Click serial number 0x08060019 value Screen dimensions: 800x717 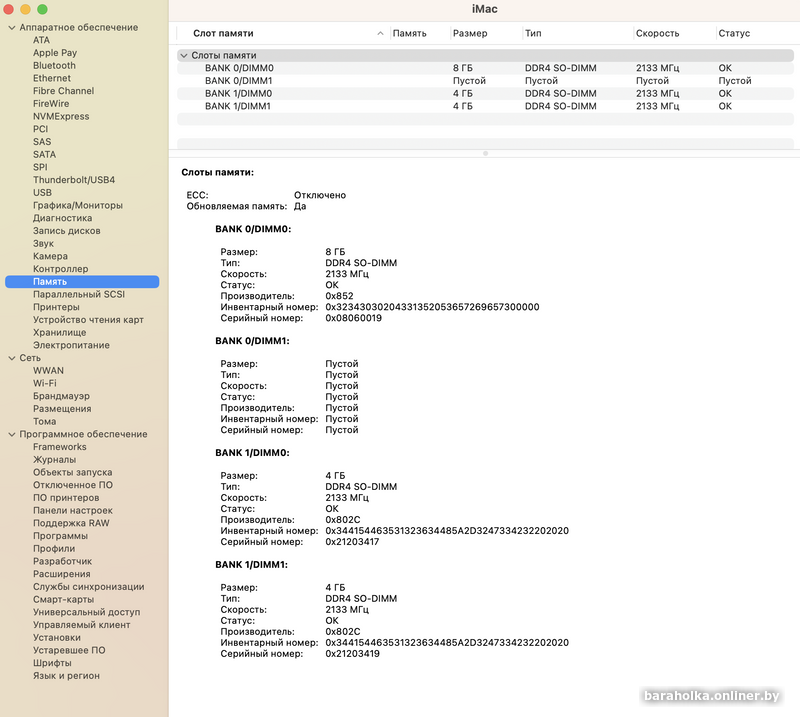[x=354, y=318]
